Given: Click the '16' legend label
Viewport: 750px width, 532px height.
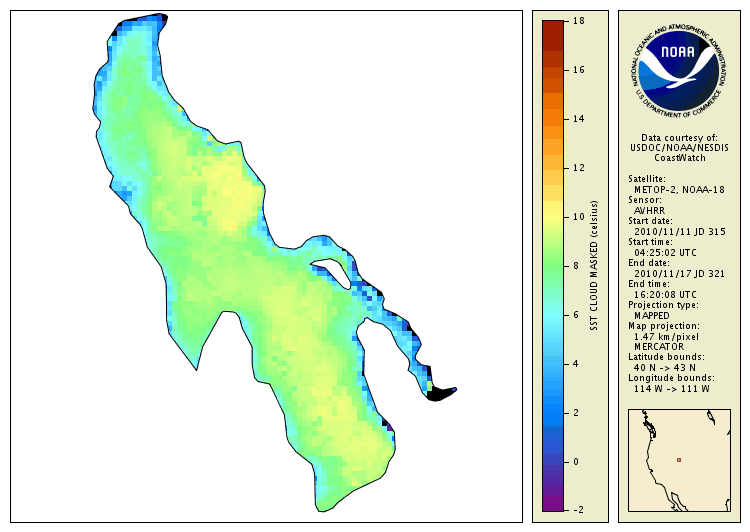Looking at the screenshot, I should (579, 70).
